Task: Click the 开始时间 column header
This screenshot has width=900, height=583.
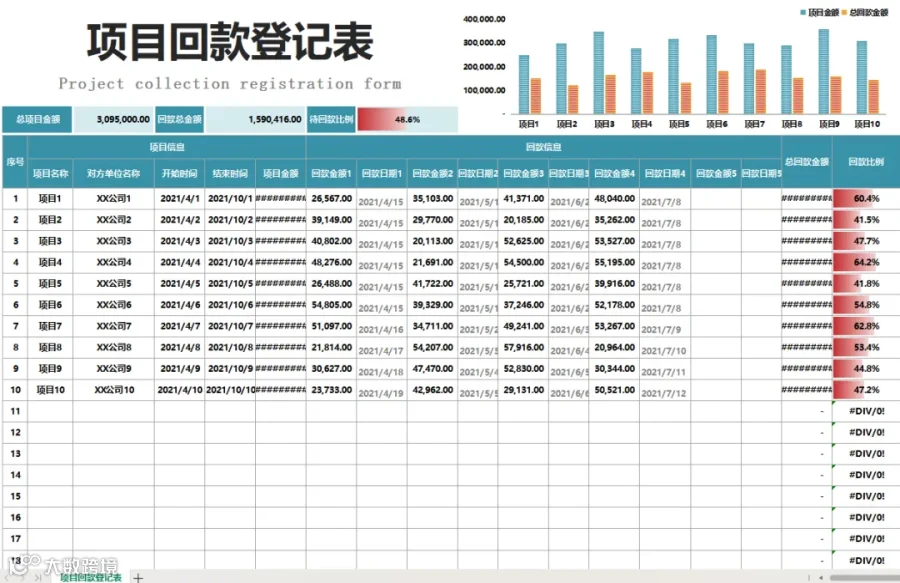Action: coord(180,173)
